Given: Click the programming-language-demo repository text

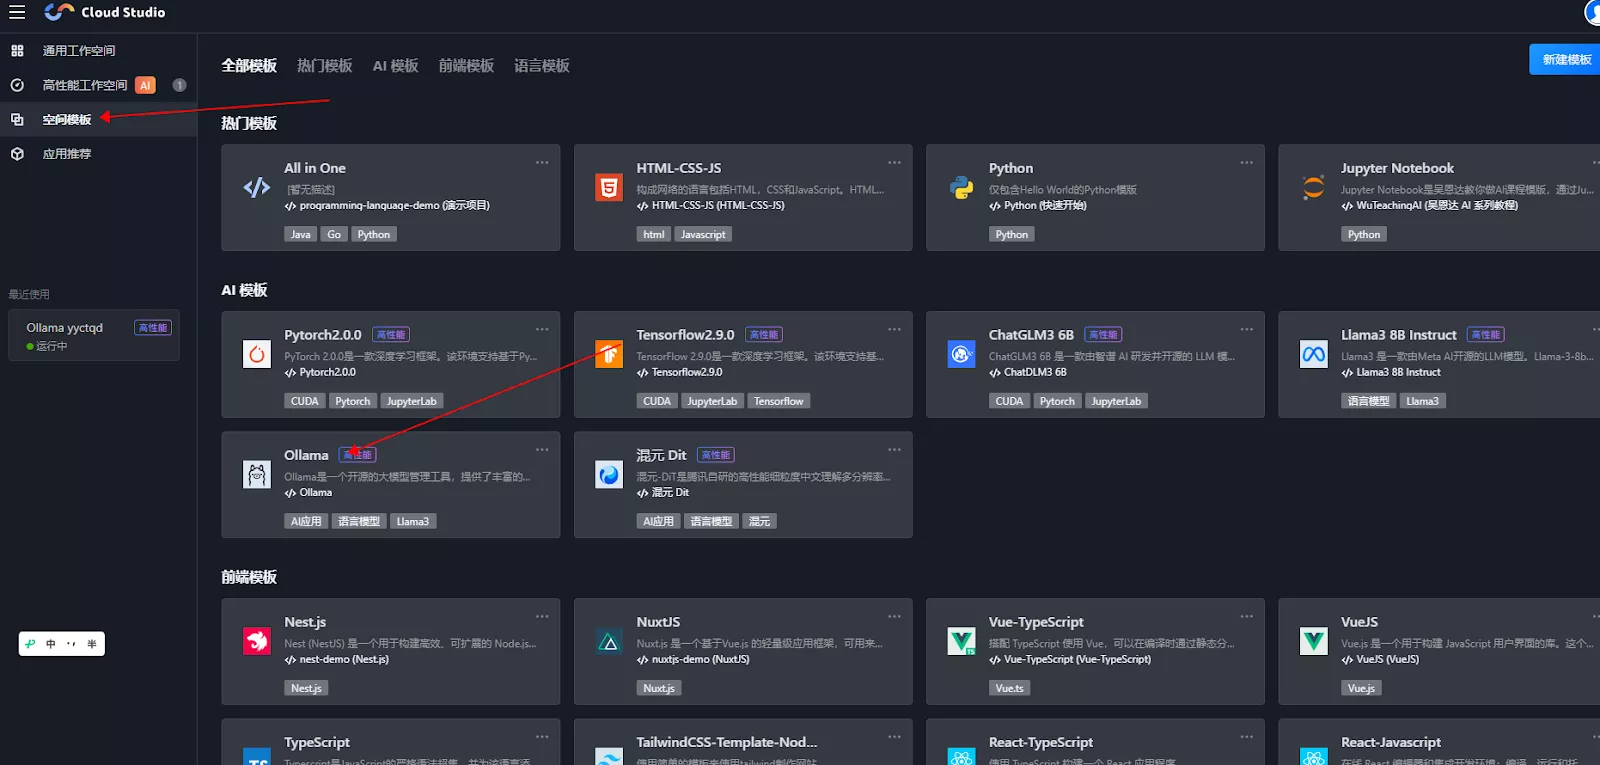Looking at the screenshot, I should [394, 205].
